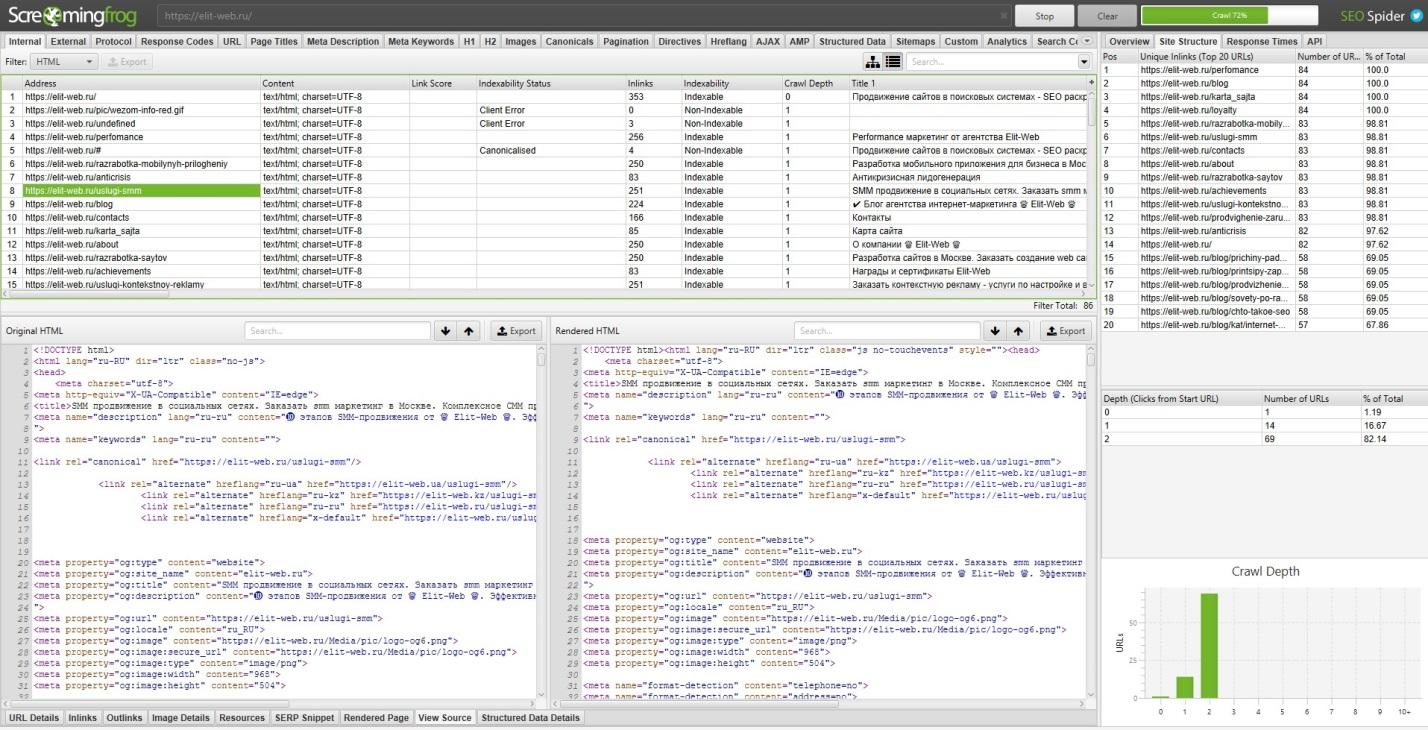Switch to the Overview tab
Screen dimensions: 1428x730
coord(1129,42)
